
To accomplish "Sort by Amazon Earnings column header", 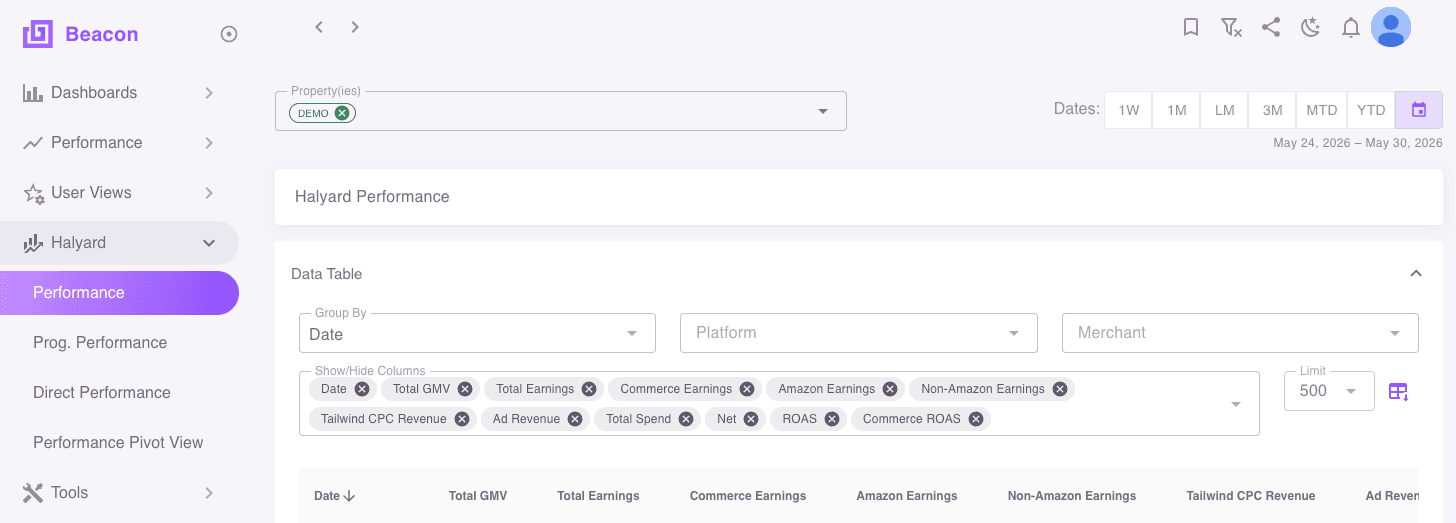I will click(907, 496).
